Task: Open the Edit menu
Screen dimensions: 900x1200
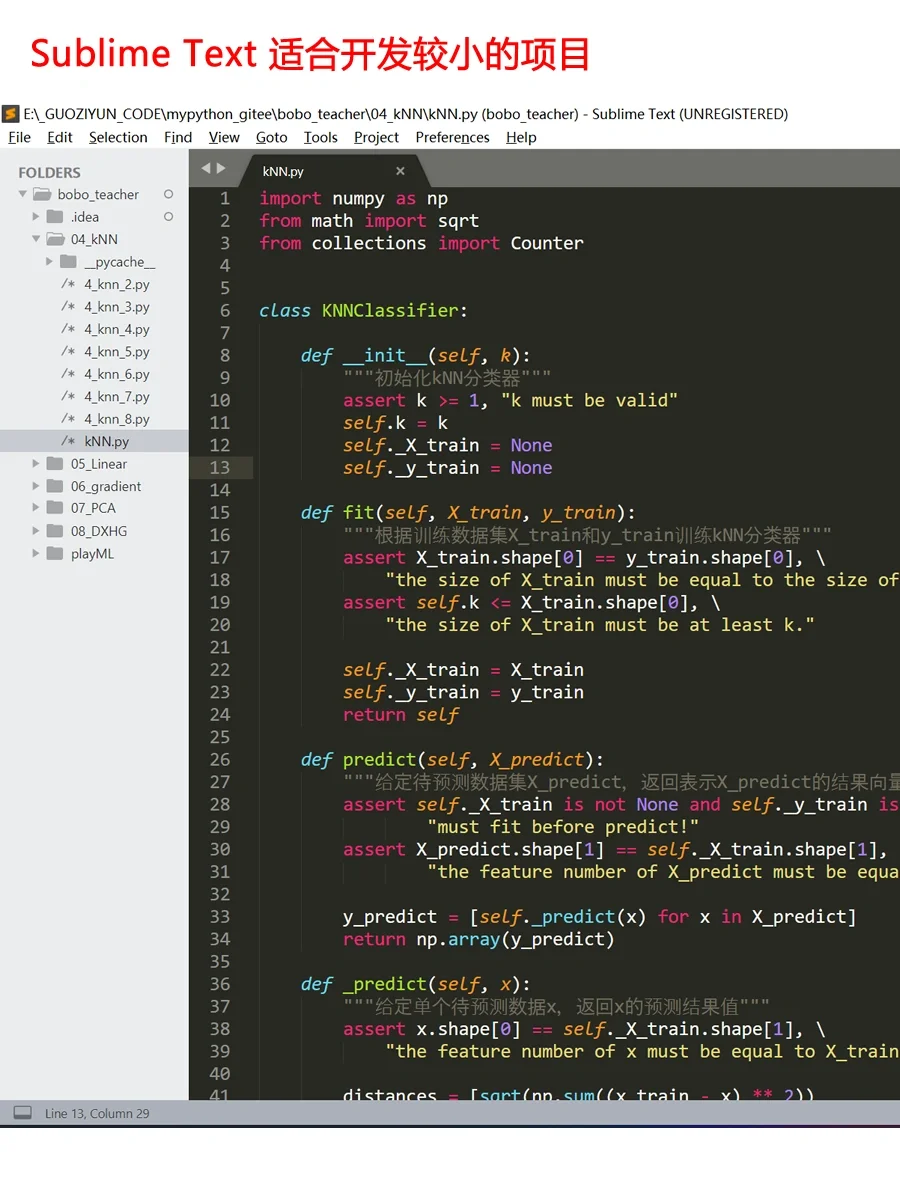Action: pos(60,137)
